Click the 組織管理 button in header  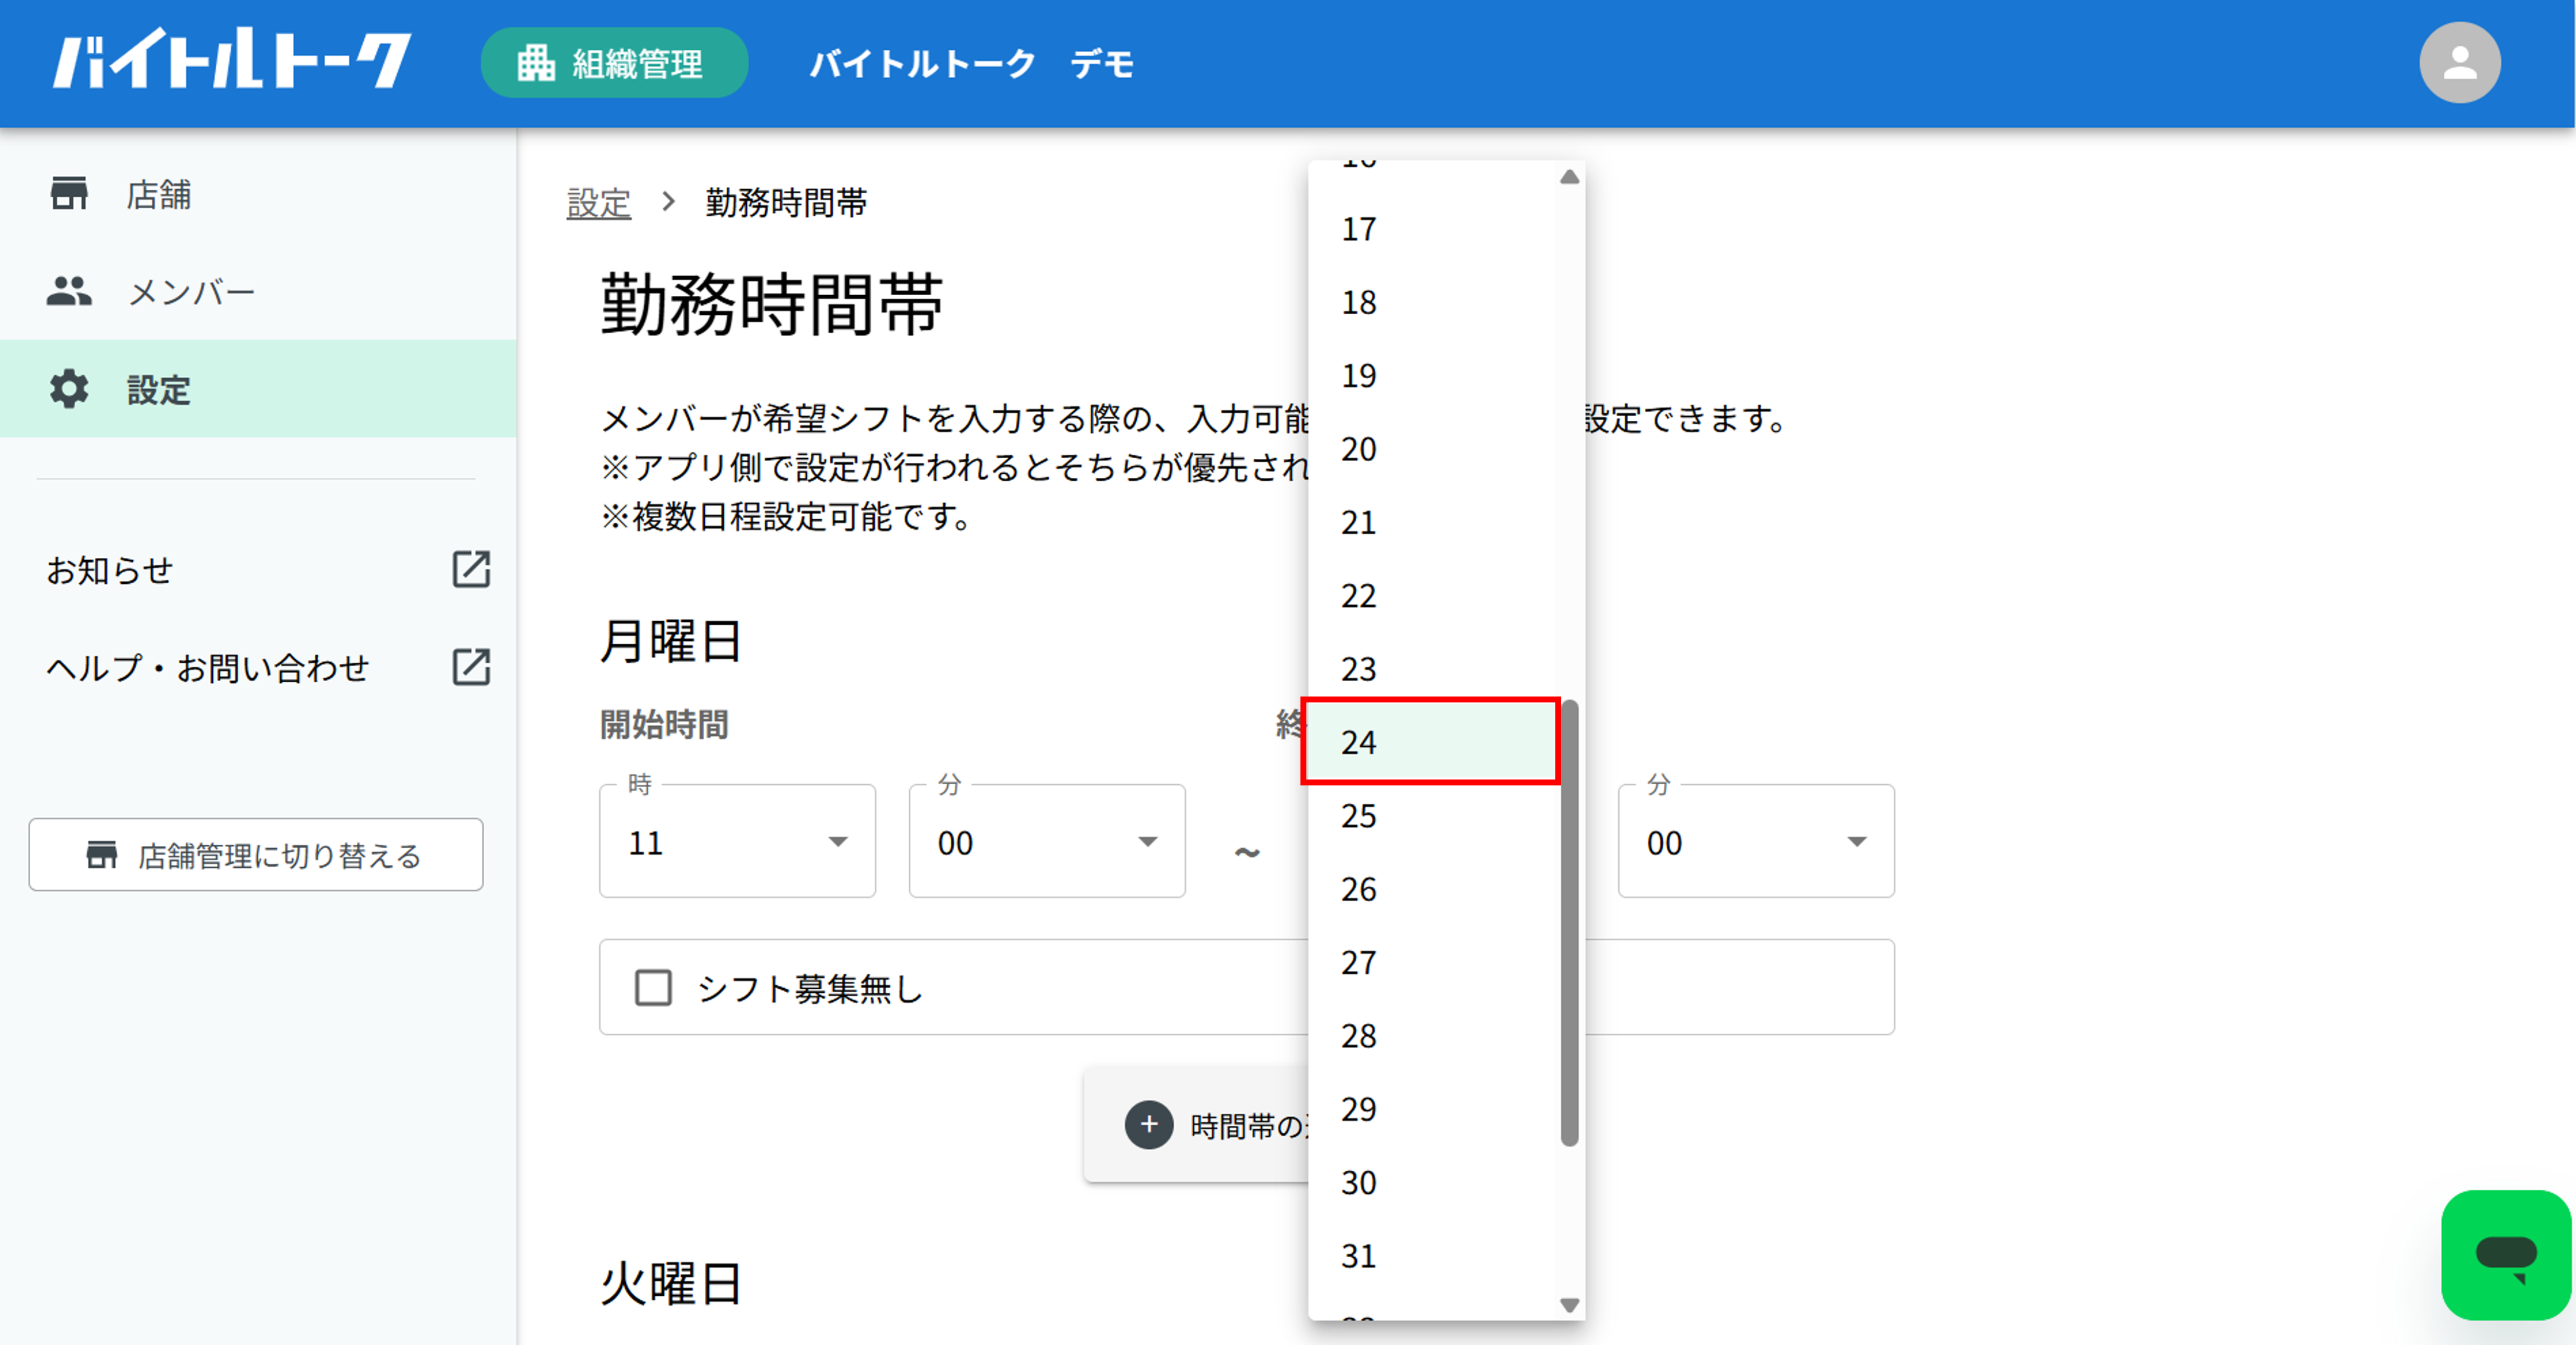pos(614,63)
